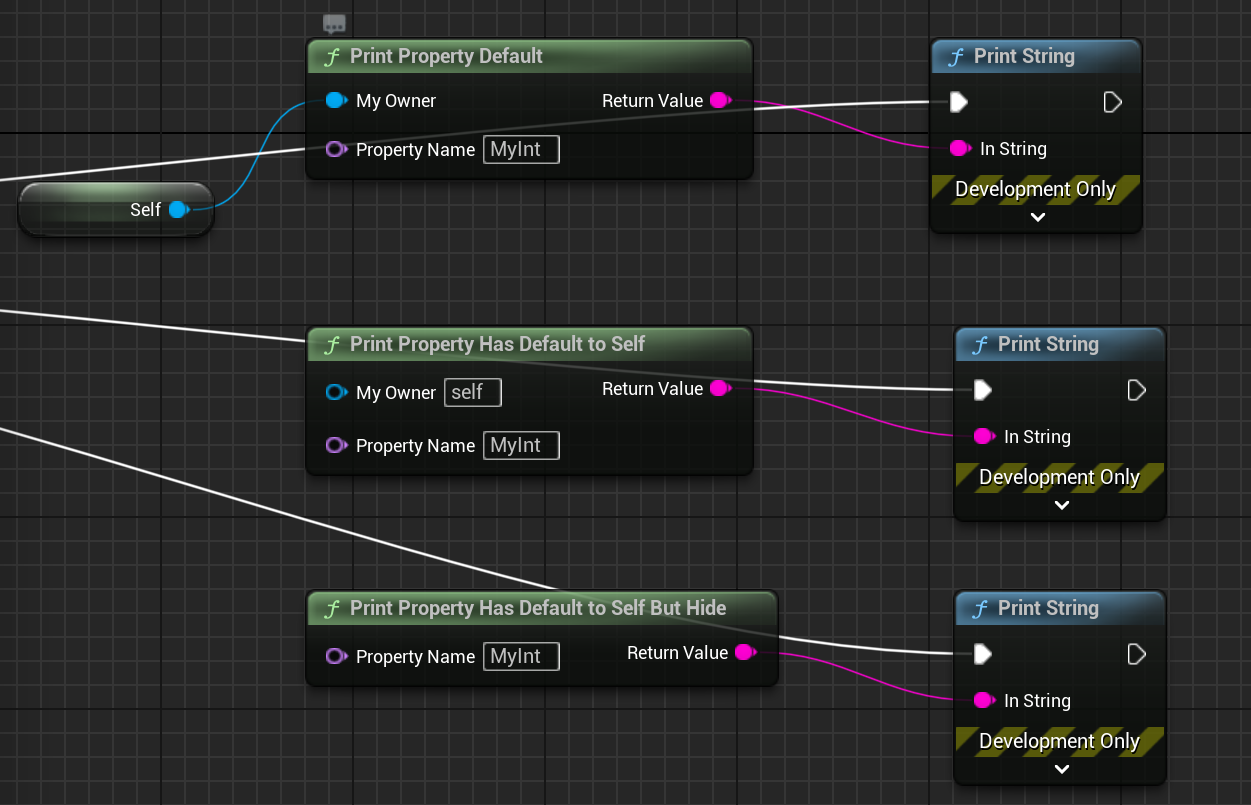Click the self field next to My Owner
Screen dimensions: 1251x805
pos(472,393)
